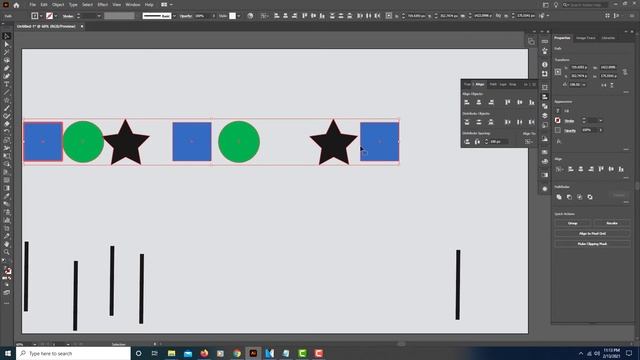Click Horizontal Distribute Space icon
The image size is (640, 360).
pyautogui.click(x=477, y=142)
